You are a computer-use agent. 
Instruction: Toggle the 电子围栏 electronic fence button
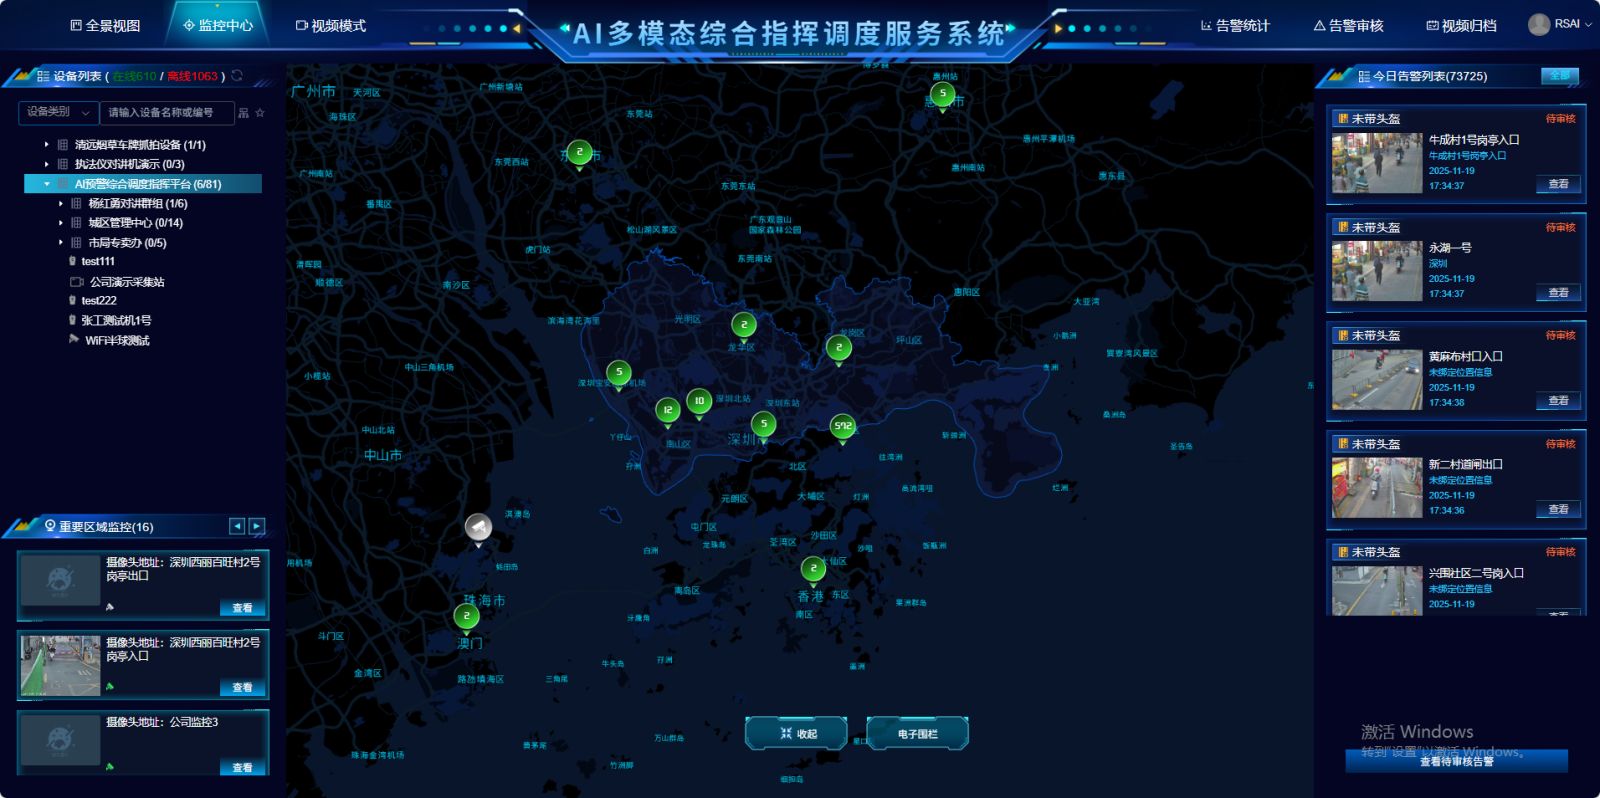pyautogui.click(x=917, y=733)
